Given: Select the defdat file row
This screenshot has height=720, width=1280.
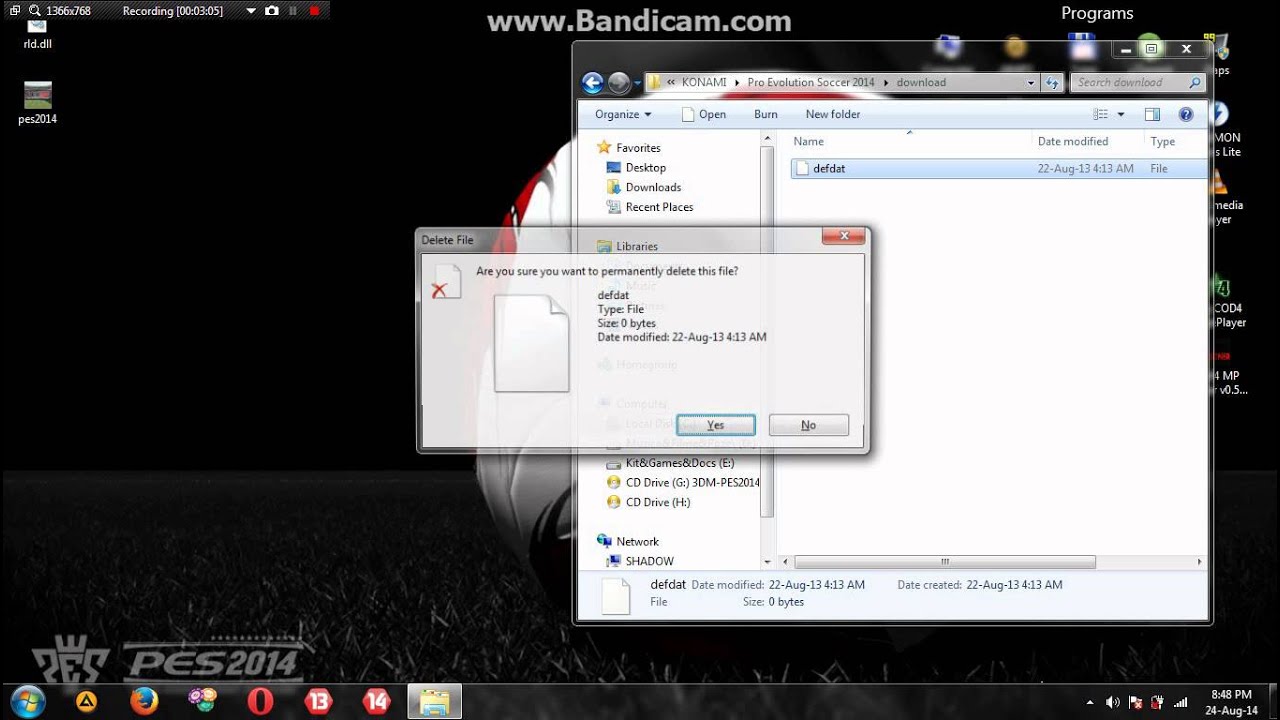Looking at the screenshot, I should pyautogui.click(x=999, y=169).
